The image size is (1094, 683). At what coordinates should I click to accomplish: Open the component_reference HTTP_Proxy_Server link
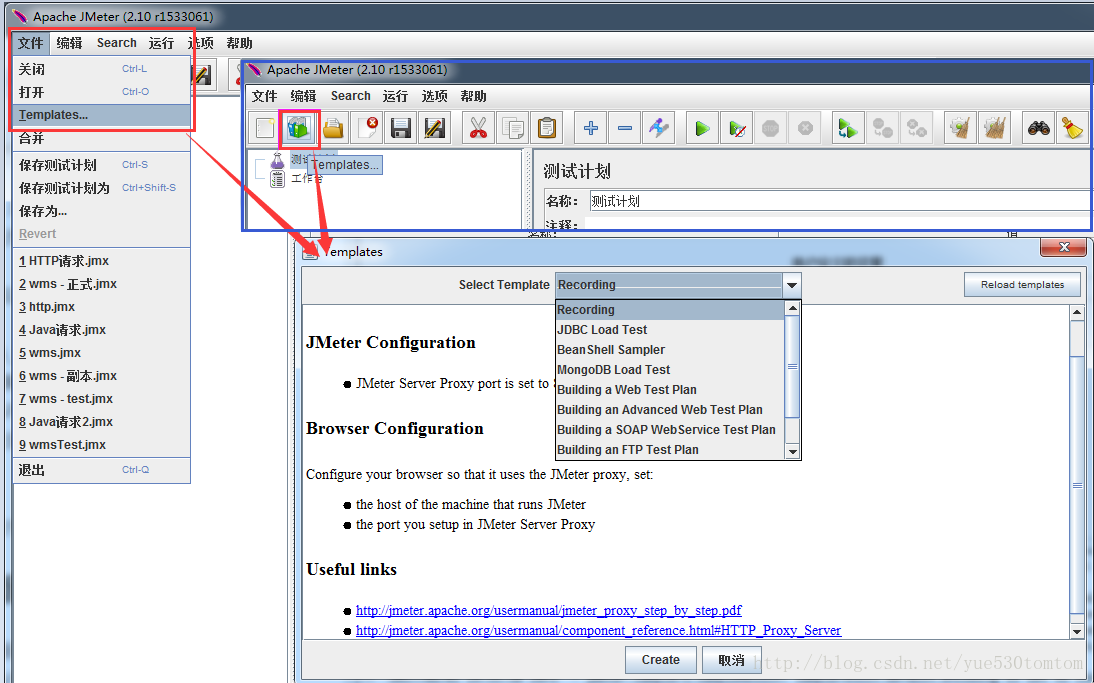tap(598, 631)
